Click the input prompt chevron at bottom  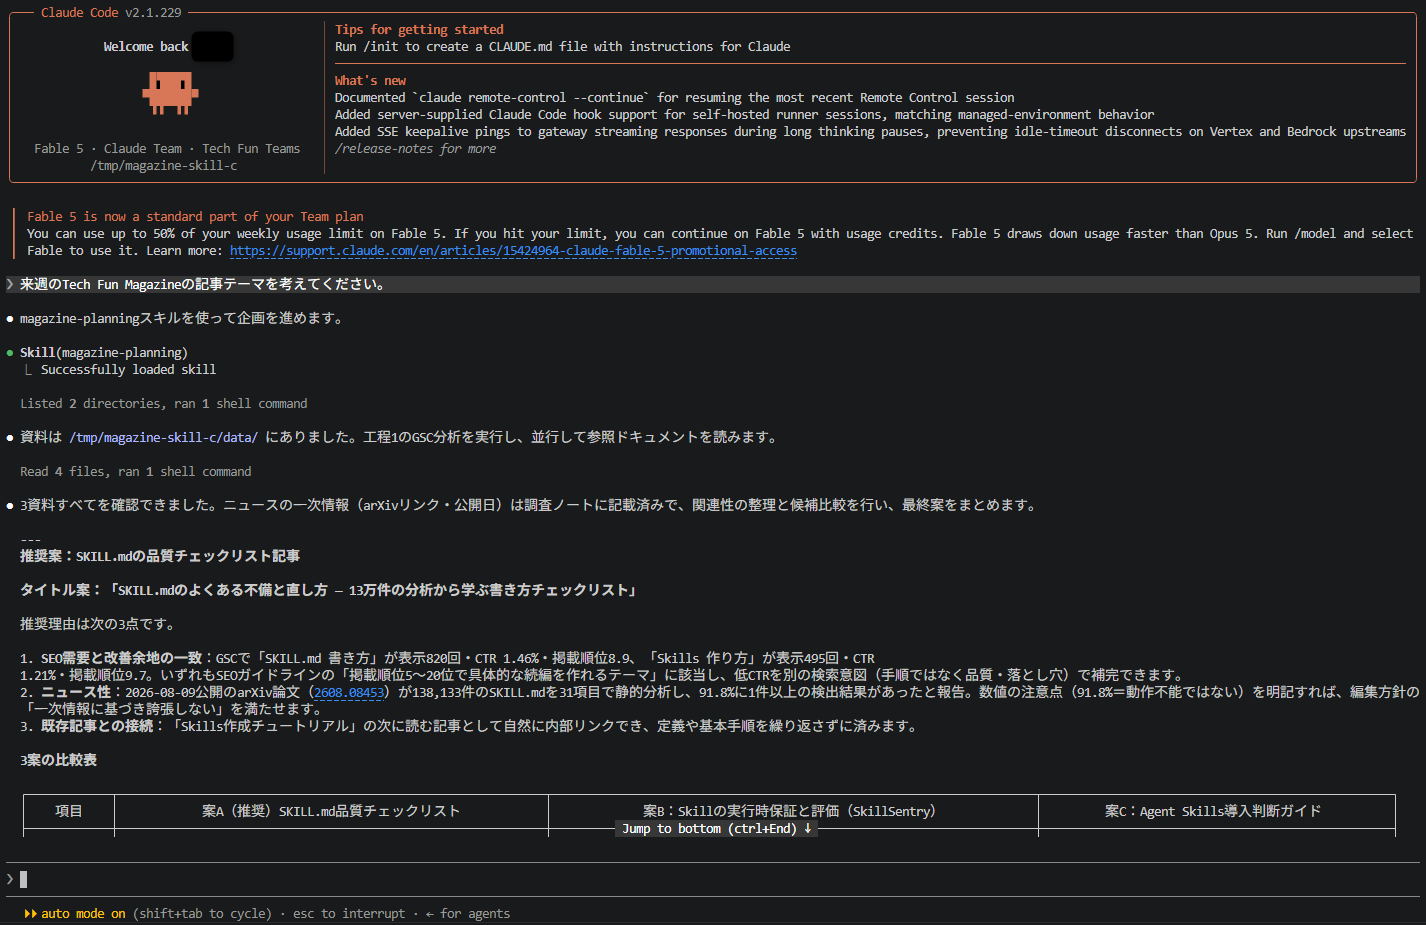pyautogui.click(x=10, y=879)
